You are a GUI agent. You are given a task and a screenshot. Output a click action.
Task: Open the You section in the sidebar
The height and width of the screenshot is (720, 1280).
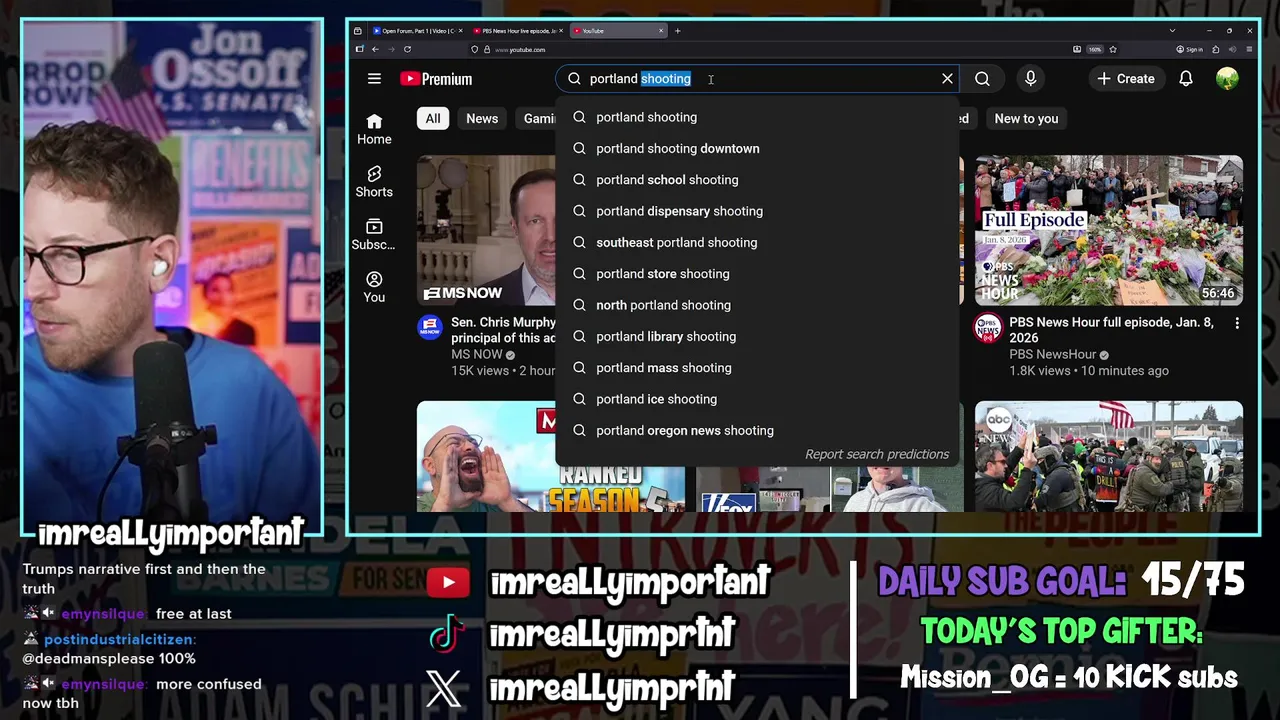click(374, 287)
